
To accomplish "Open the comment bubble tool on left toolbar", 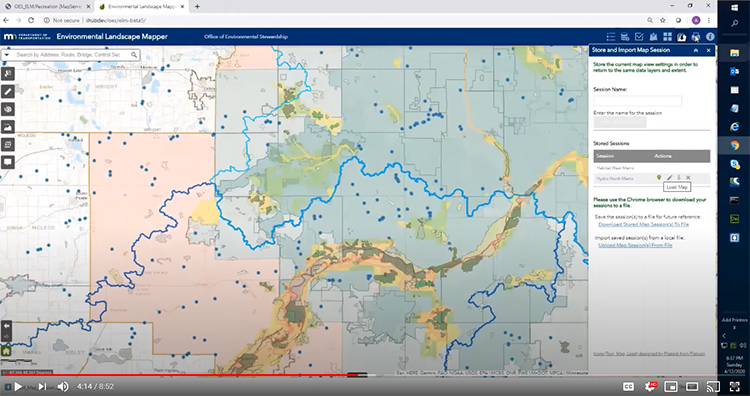I will (x=8, y=162).
